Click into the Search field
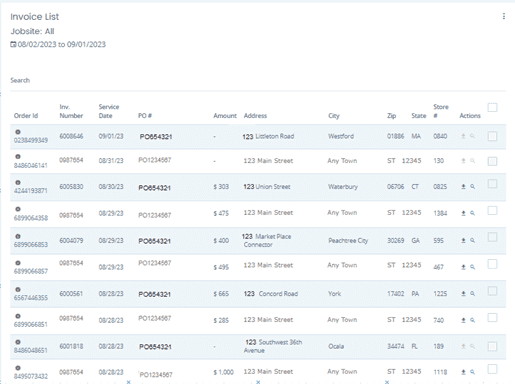 pos(258,81)
